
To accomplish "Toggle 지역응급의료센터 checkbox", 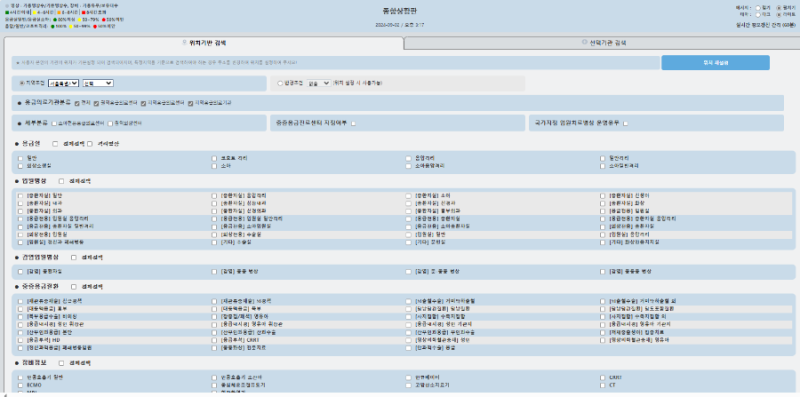I will click(143, 103).
